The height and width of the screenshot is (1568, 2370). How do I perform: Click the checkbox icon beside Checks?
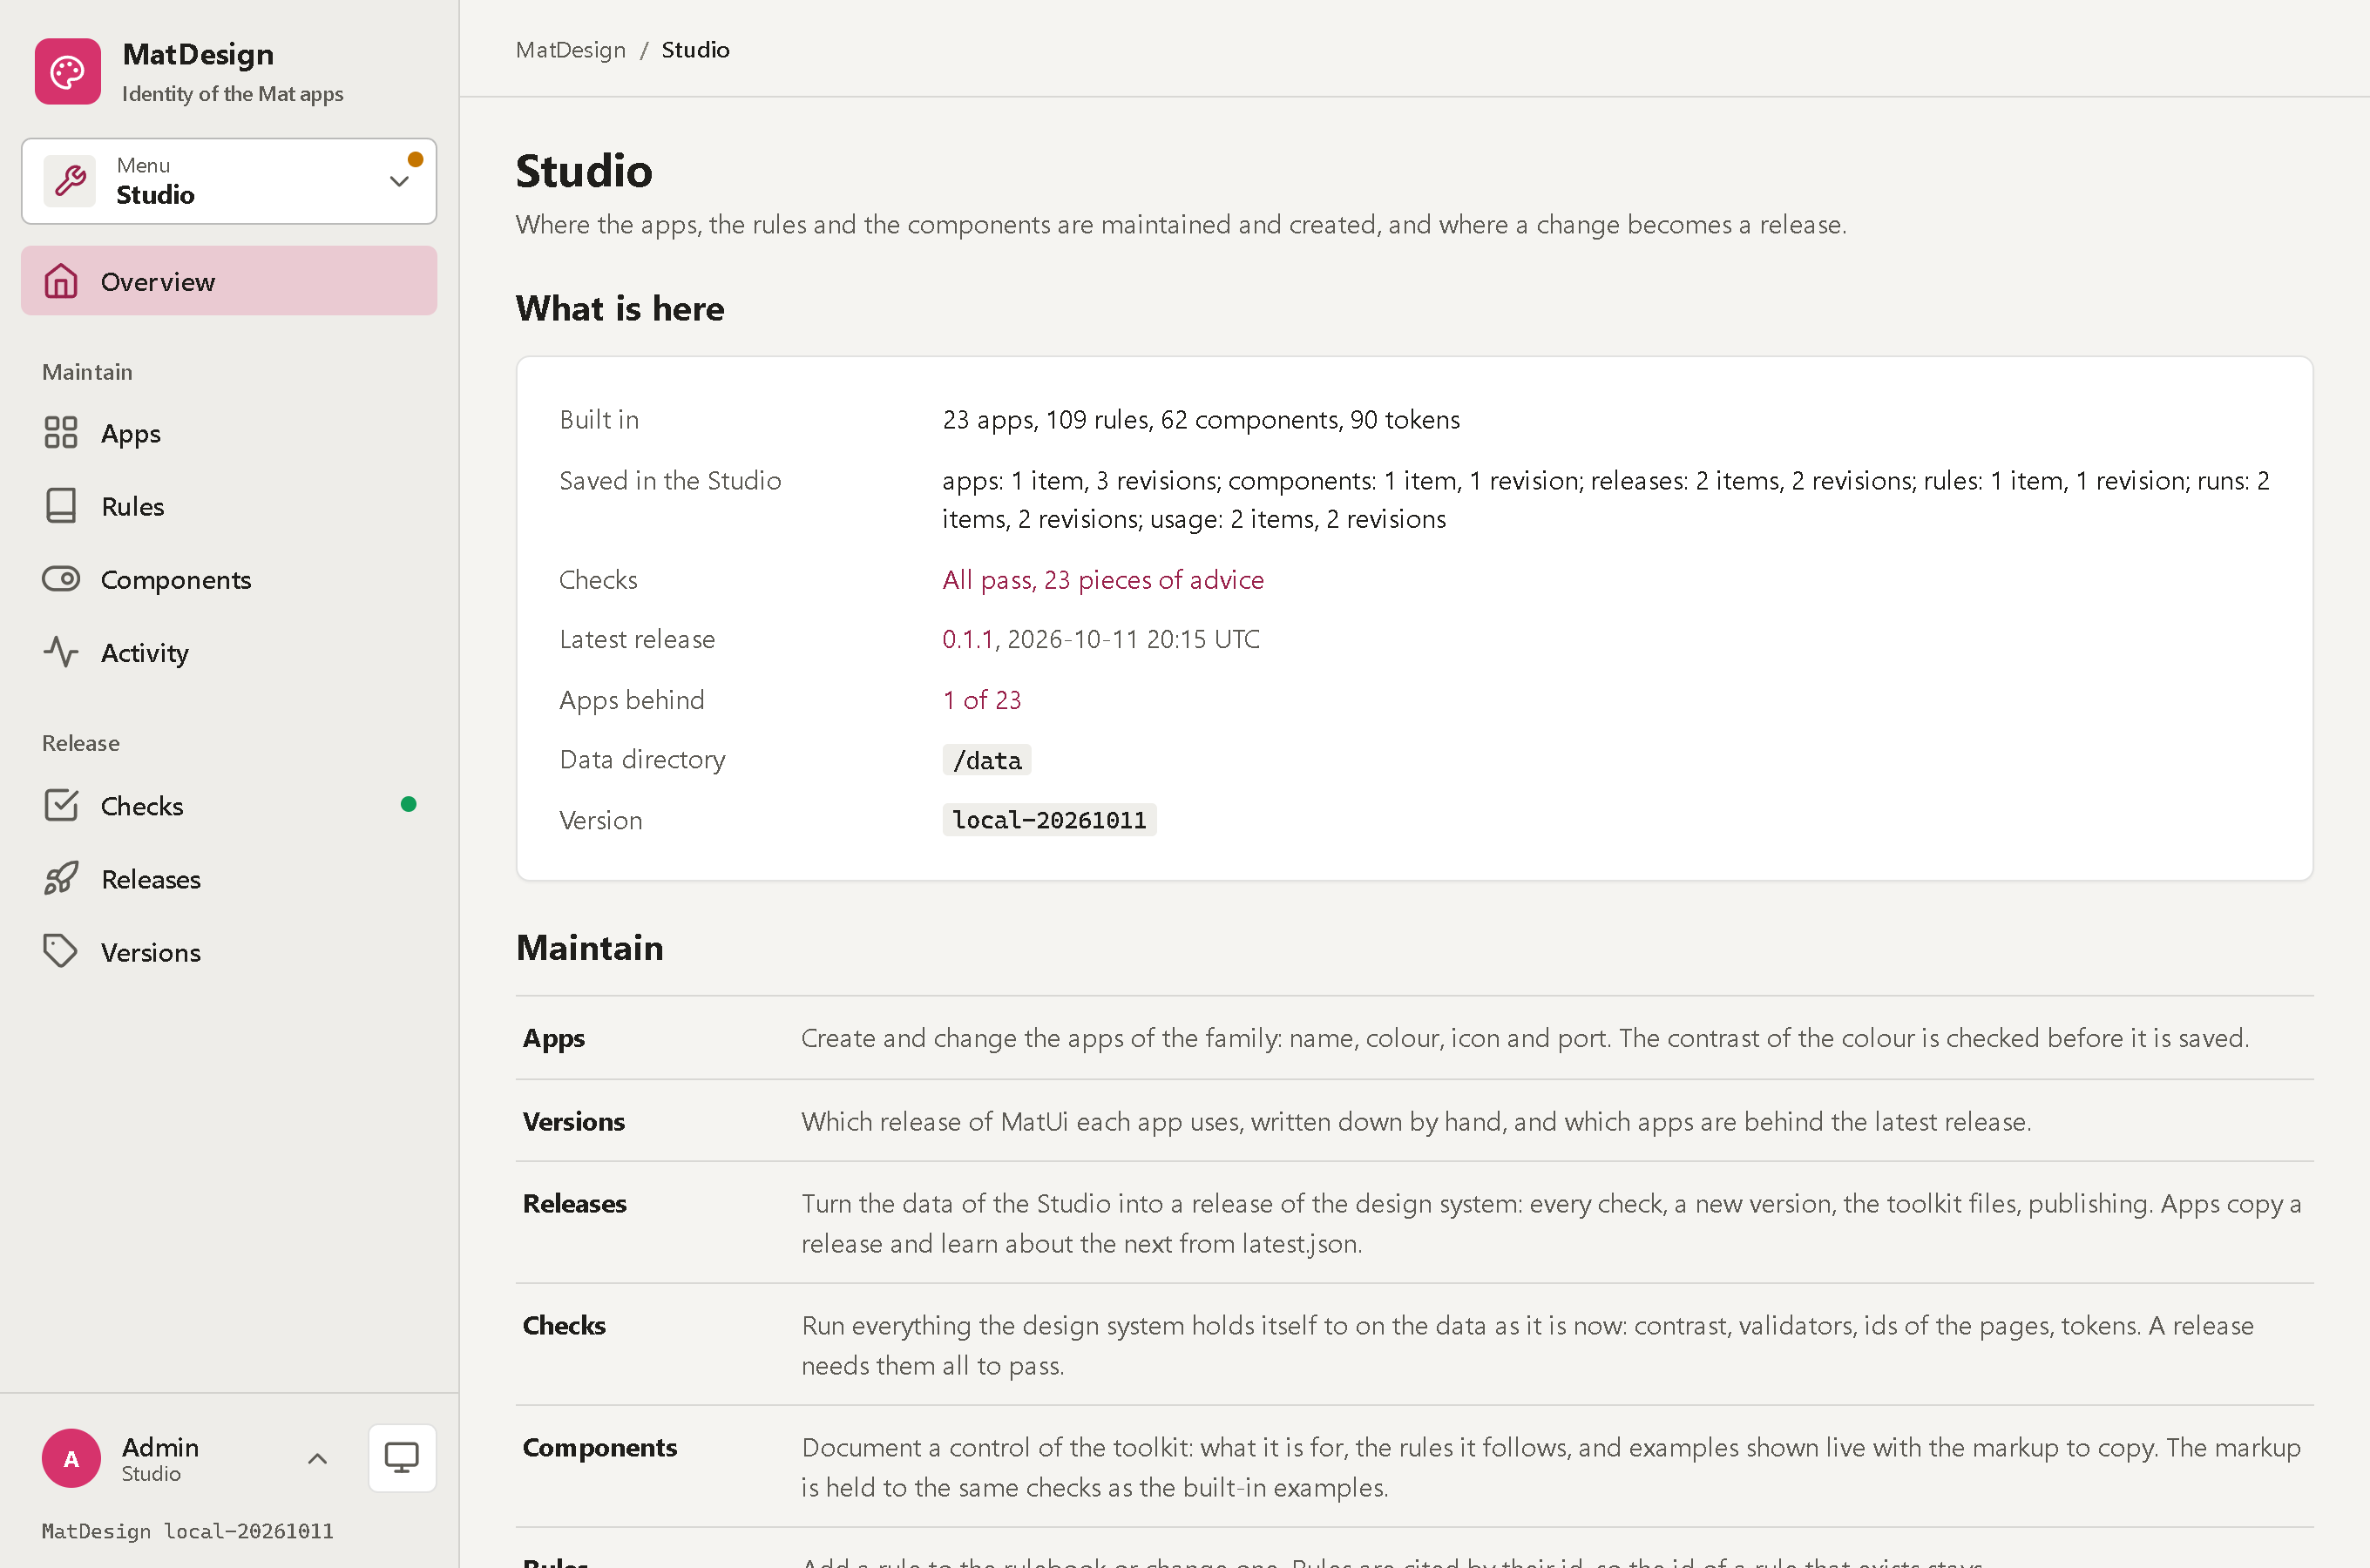click(61, 805)
